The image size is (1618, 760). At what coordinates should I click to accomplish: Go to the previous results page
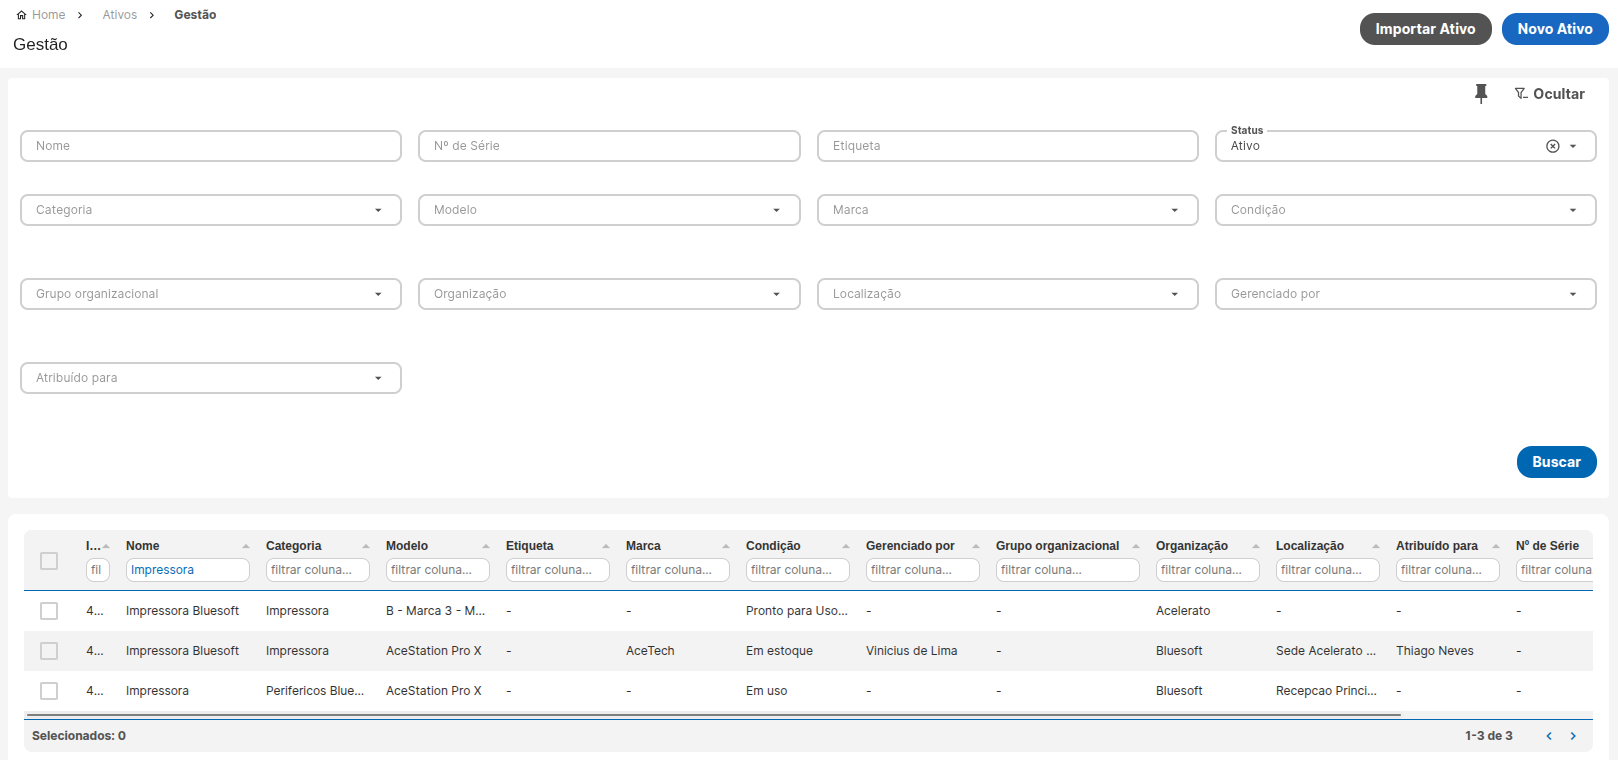coord(1549,736)
